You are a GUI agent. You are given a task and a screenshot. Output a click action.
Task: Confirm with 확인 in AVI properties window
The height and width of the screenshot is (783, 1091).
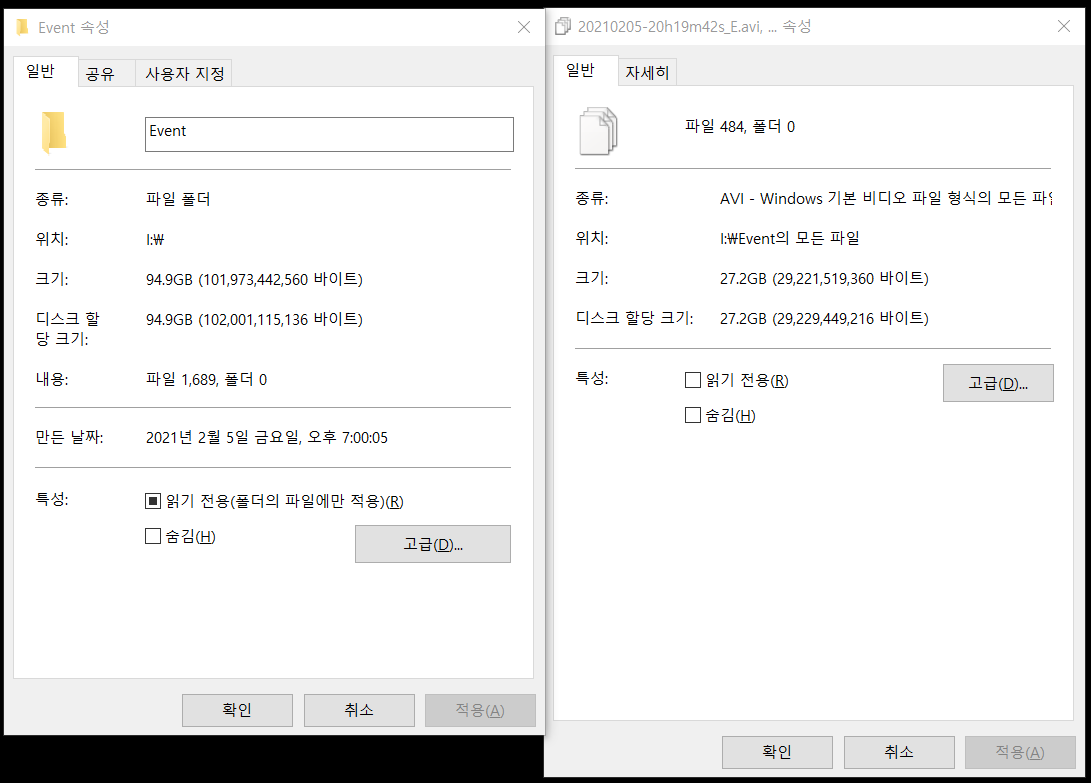(x=777, y=752)
